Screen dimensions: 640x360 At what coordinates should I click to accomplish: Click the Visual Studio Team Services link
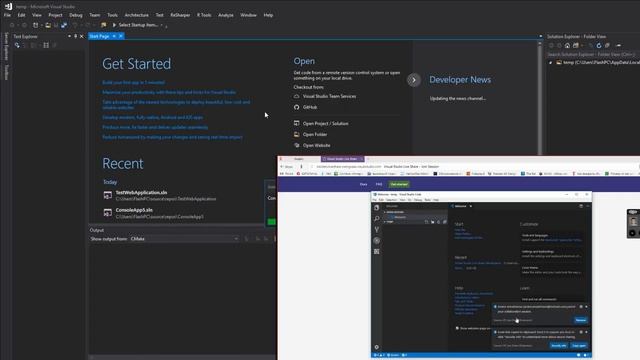pyautogui.click(x=329, y=96)
